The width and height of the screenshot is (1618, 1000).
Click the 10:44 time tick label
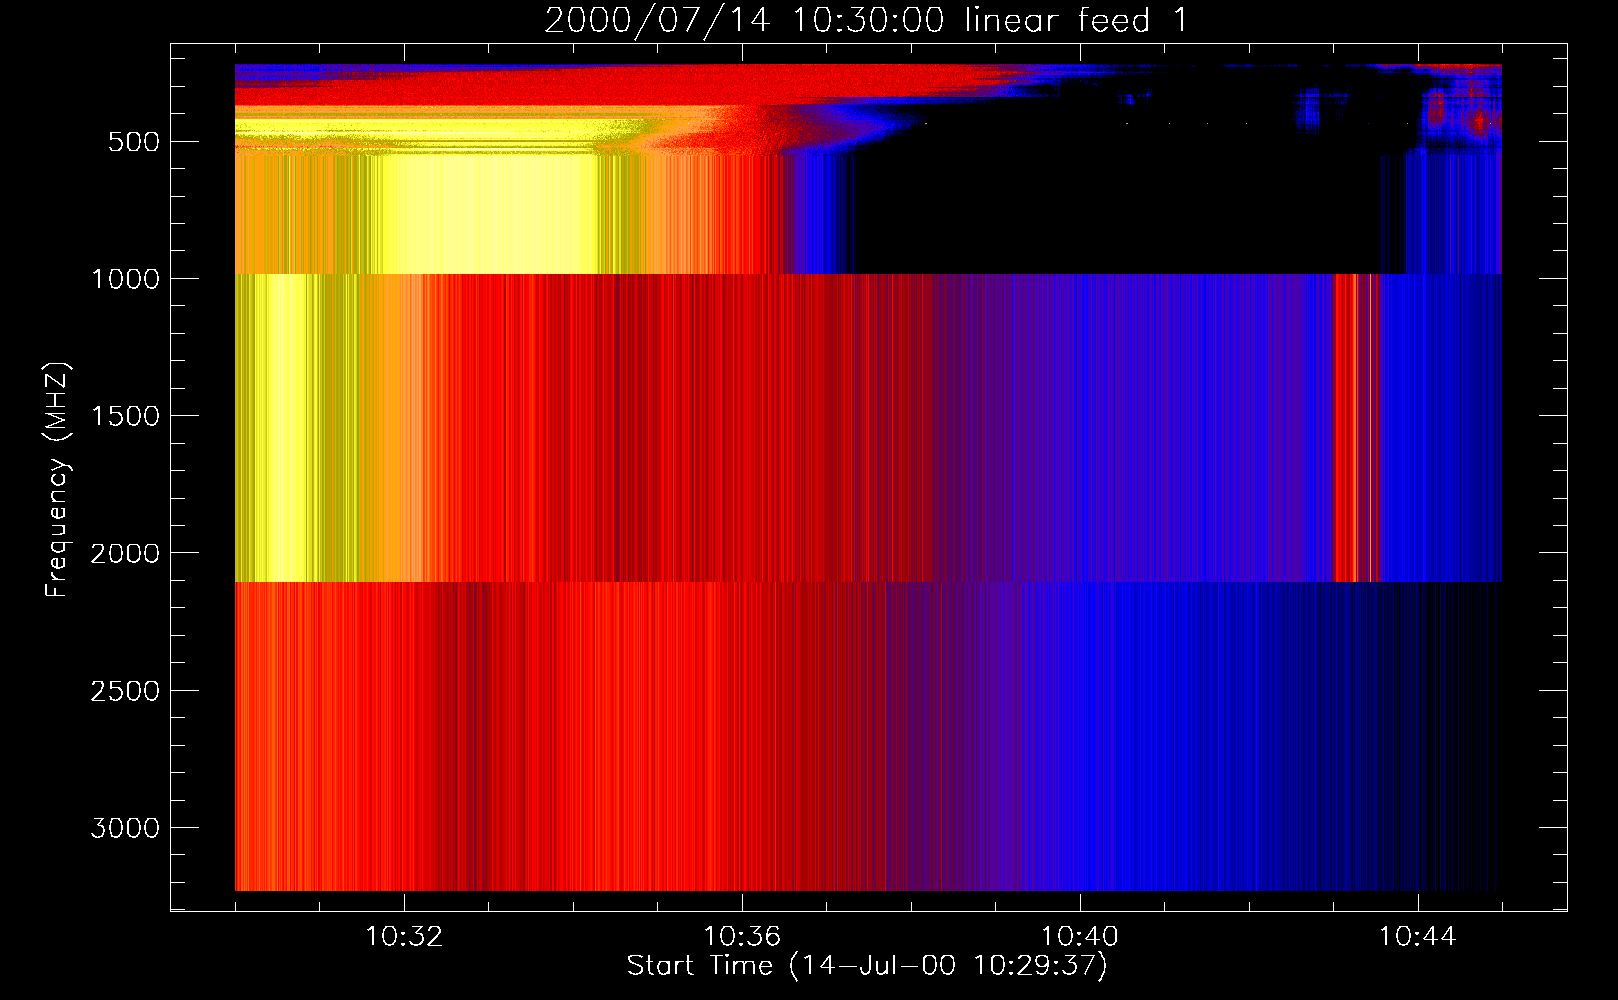[1418, 937]
